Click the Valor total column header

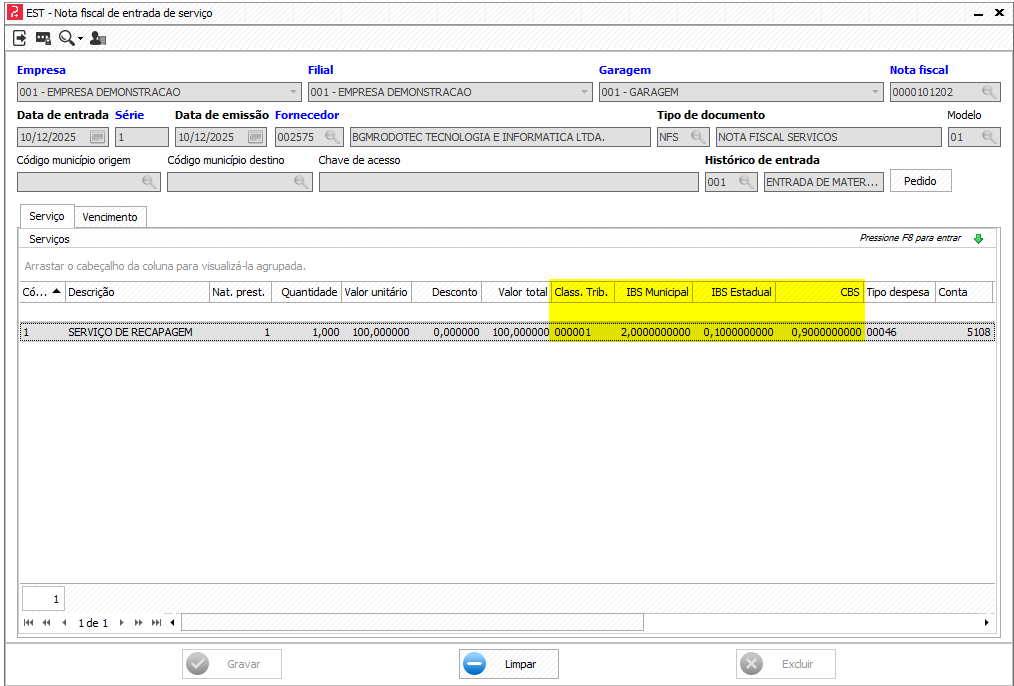tap(516, 292)
